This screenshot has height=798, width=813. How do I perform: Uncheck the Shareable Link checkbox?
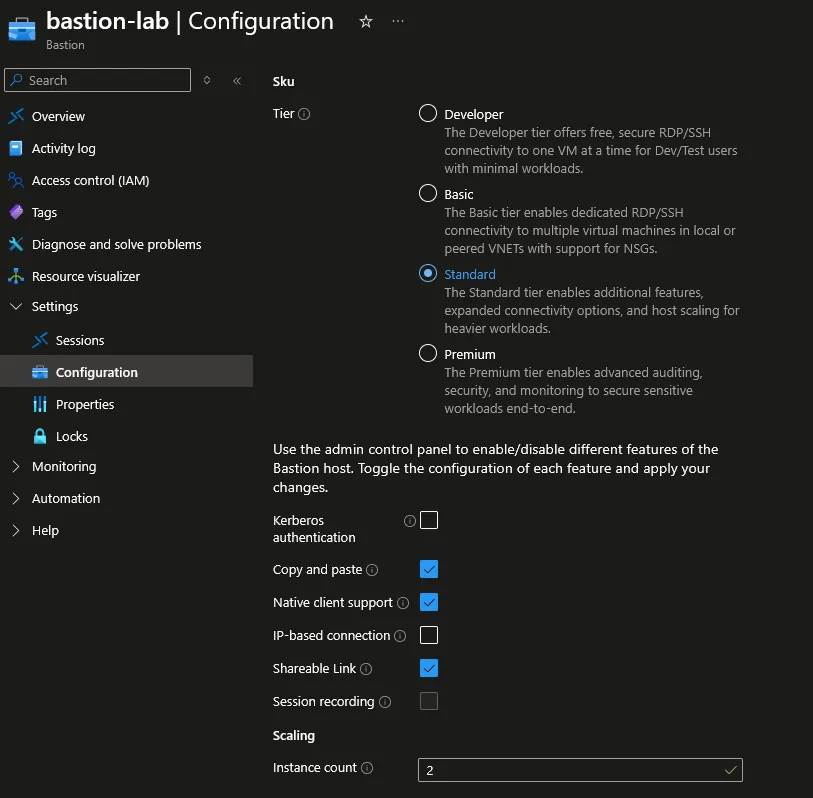point(429,668)
